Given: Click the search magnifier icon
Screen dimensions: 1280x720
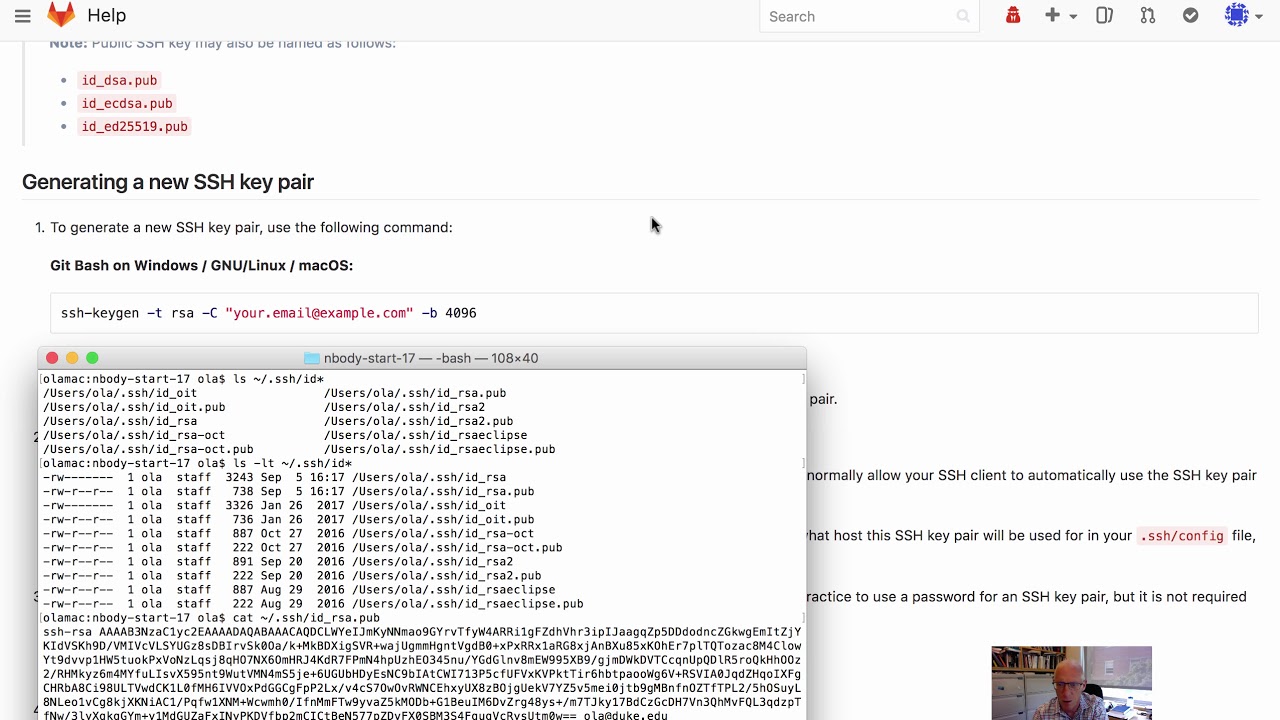Looking at the screenshot, I should [963, 16].
